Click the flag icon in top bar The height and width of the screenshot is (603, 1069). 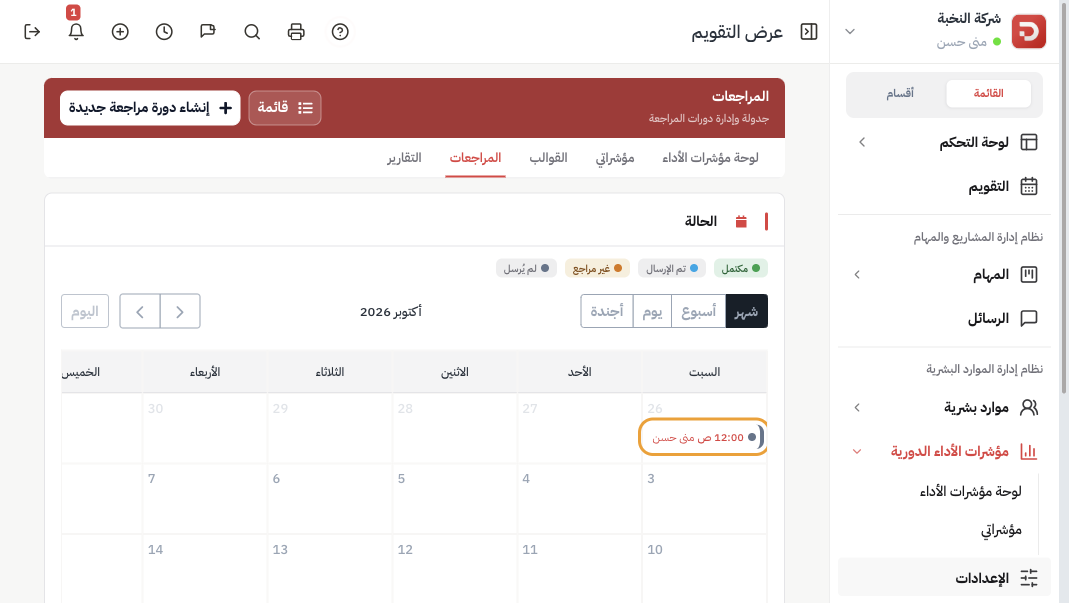point(208,31)
